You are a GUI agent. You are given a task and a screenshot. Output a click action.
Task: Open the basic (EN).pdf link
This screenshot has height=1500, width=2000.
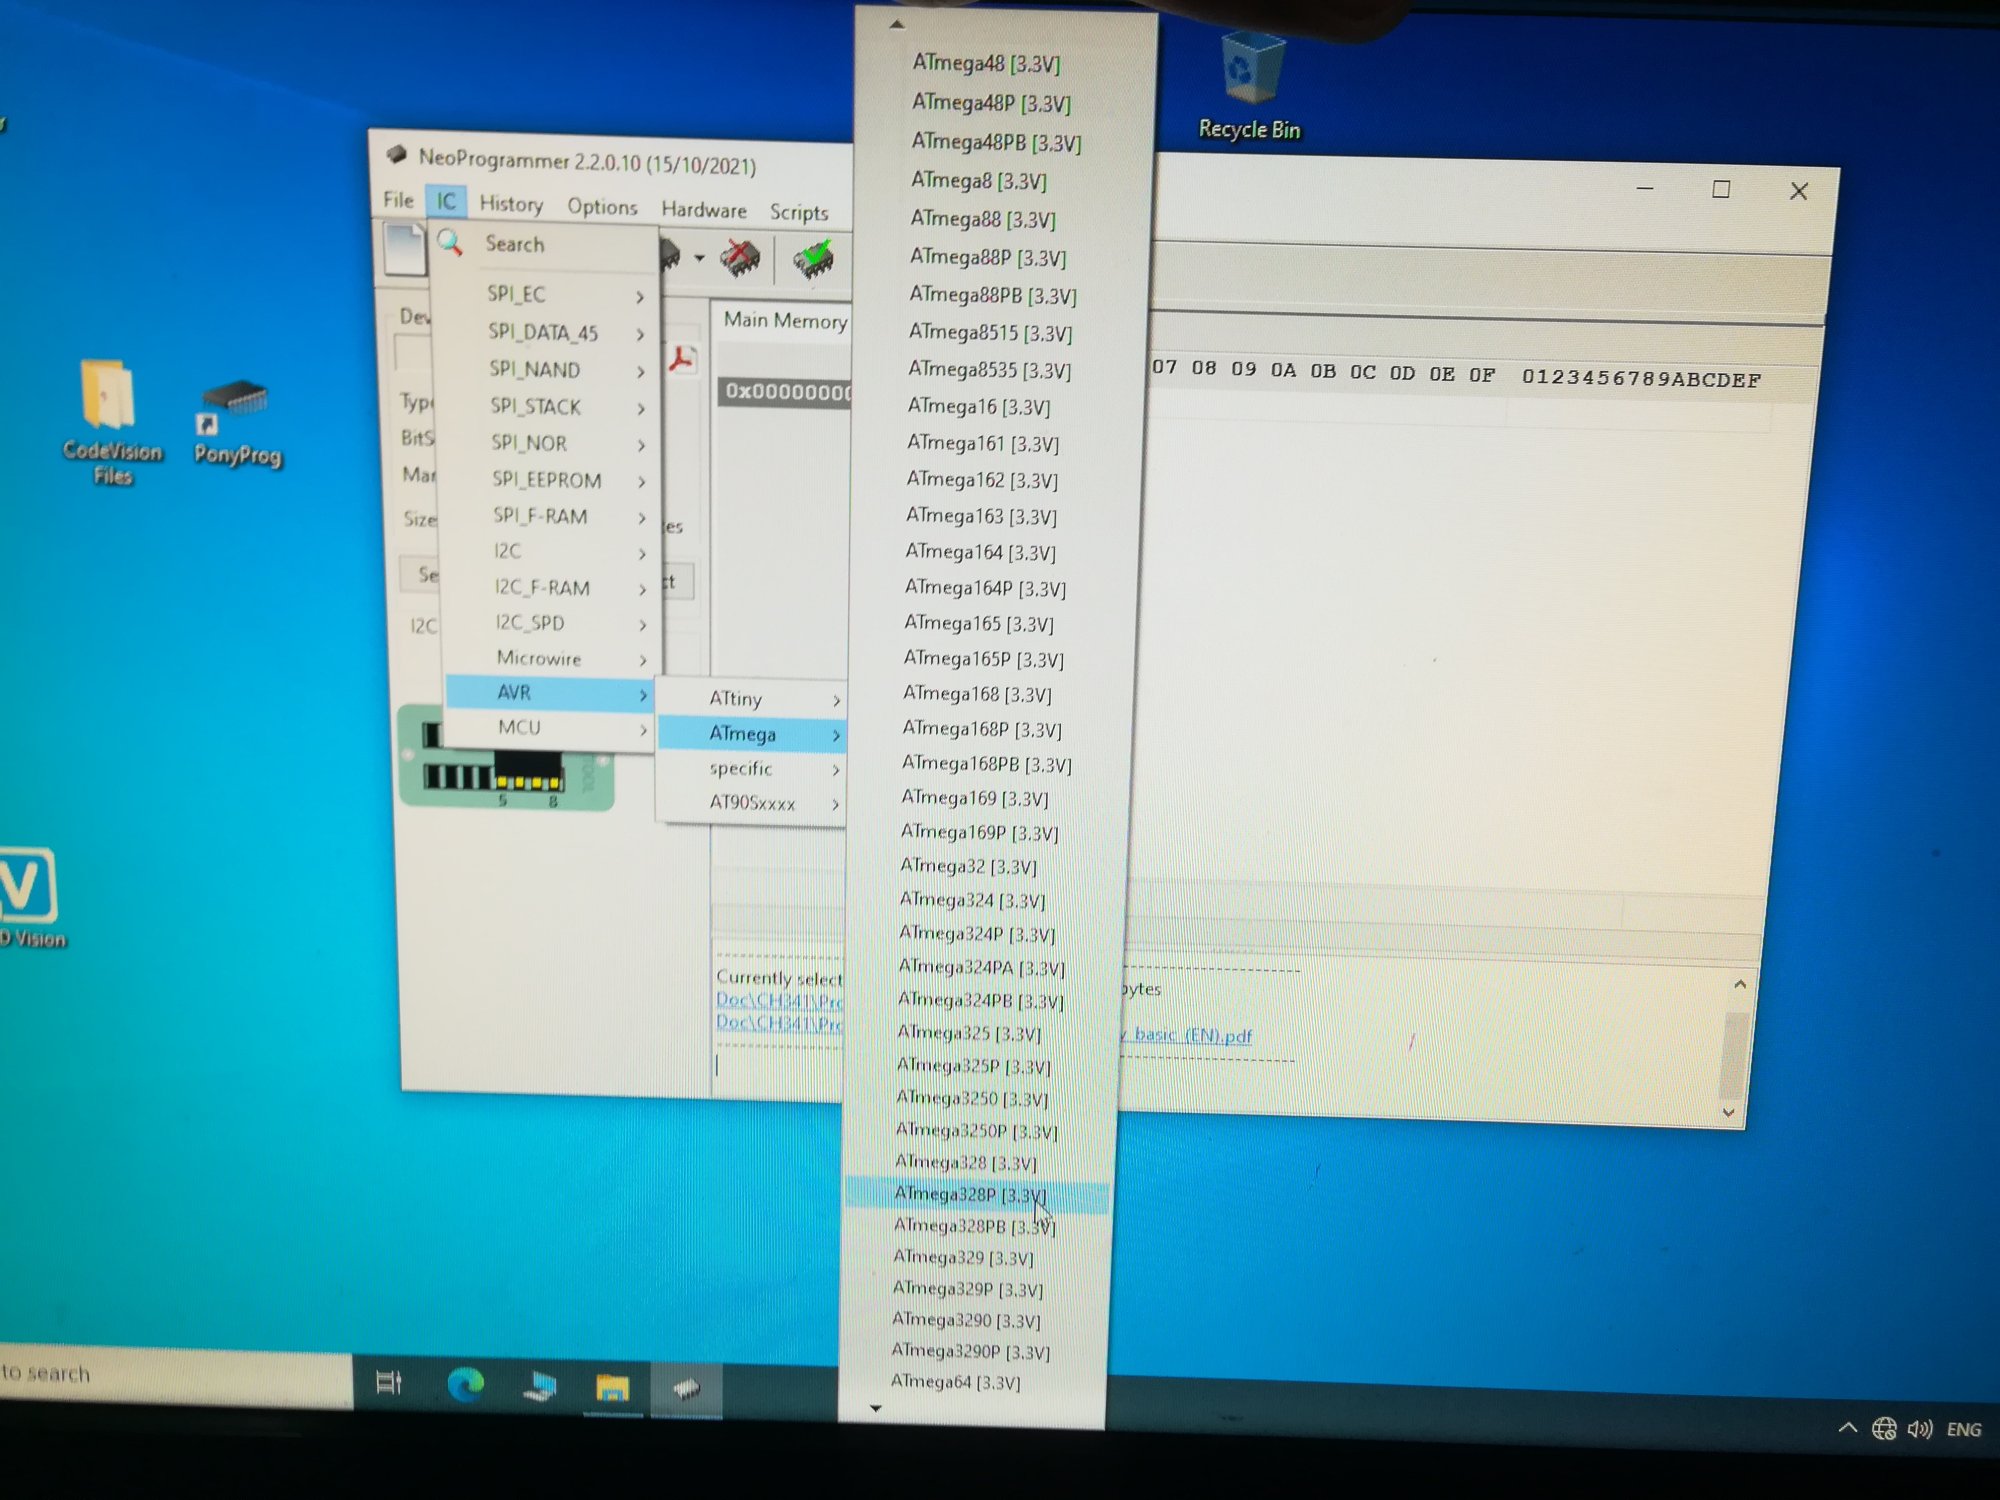(x=1187, y=1035)
